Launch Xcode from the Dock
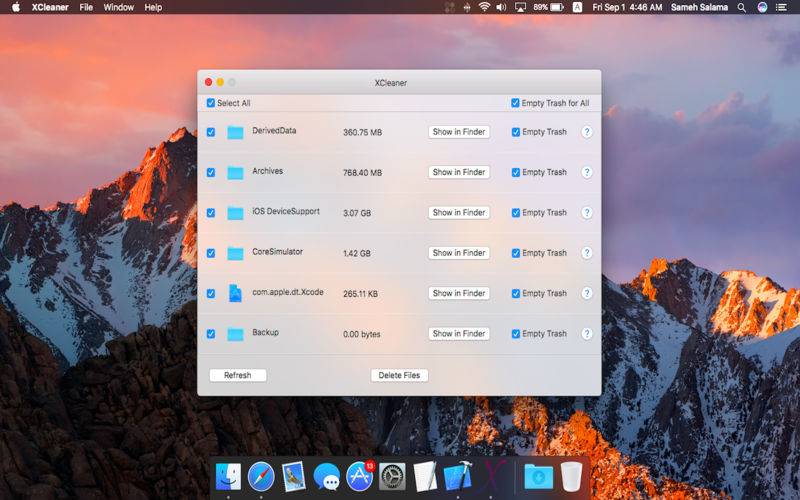Screen dimensions: 800x500 coord(458,476)
